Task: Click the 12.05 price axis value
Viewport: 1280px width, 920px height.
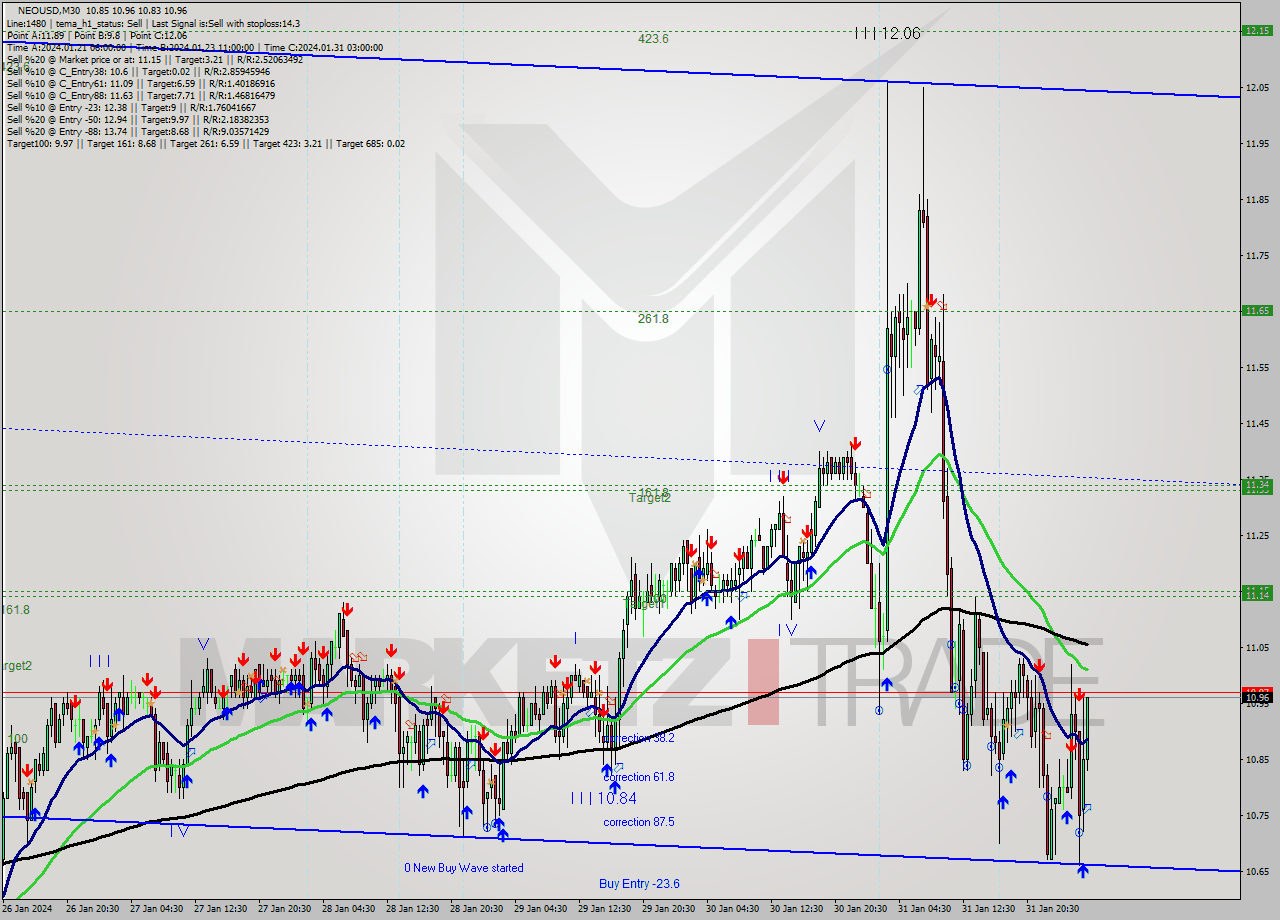Action: click(1256, 88)
